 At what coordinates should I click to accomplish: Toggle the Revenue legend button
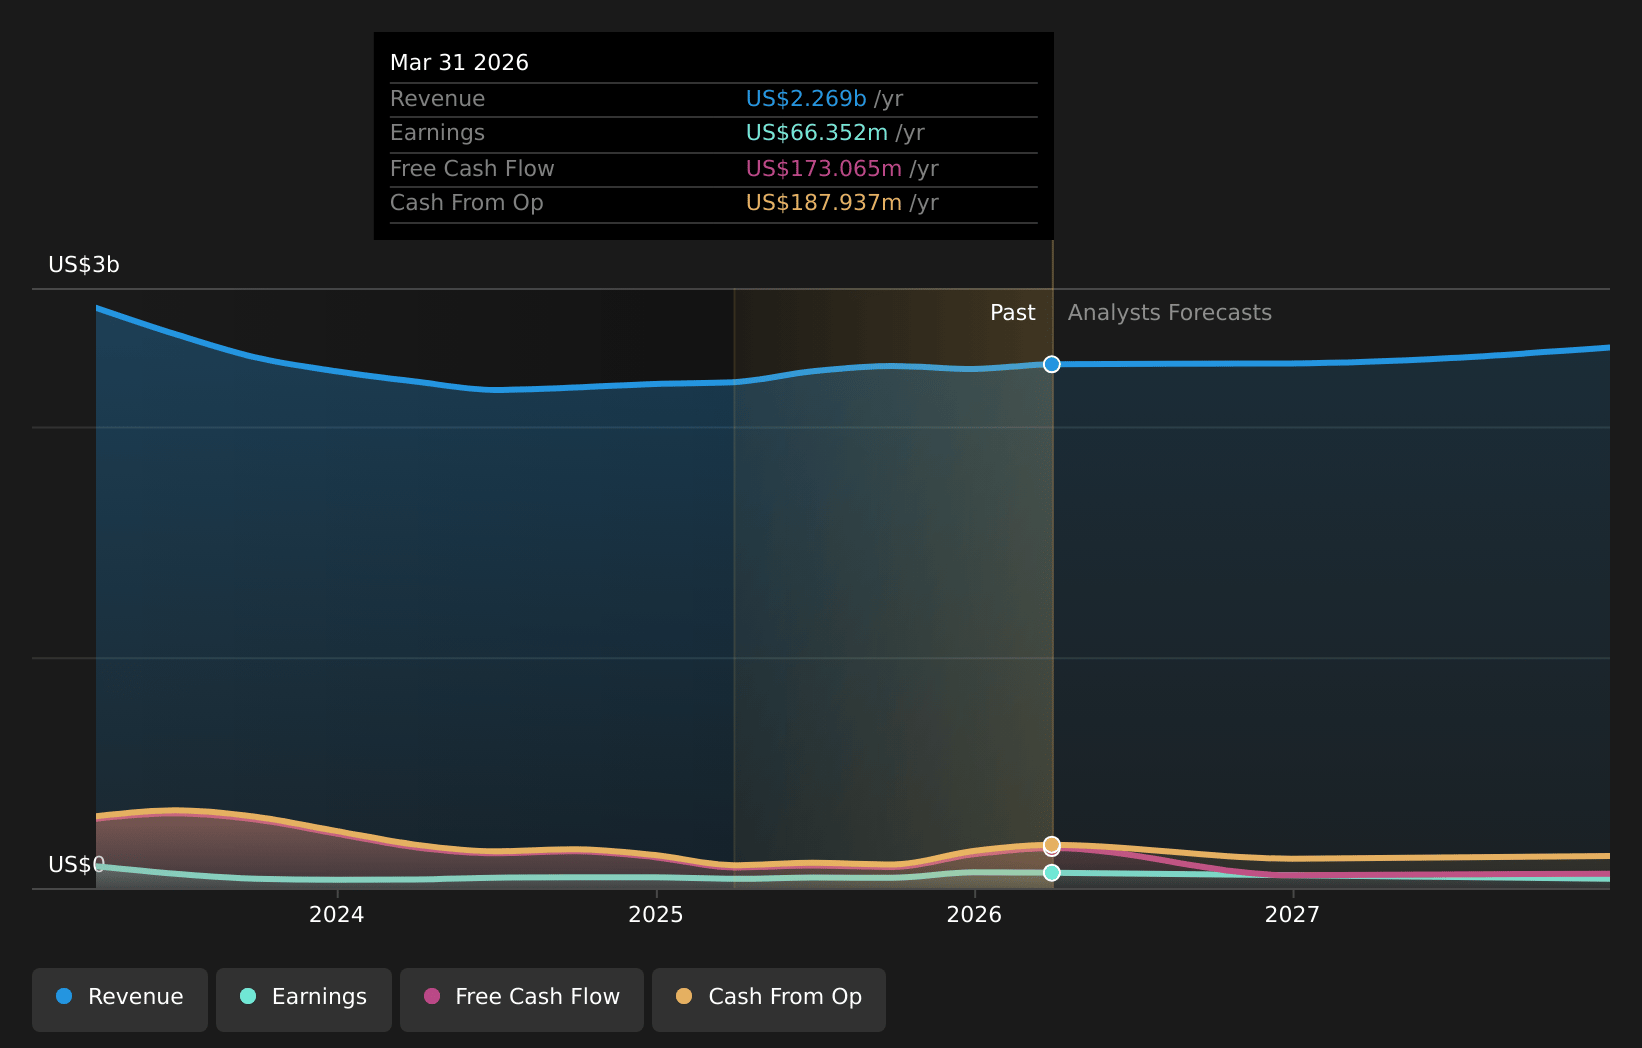pos(120,999)
